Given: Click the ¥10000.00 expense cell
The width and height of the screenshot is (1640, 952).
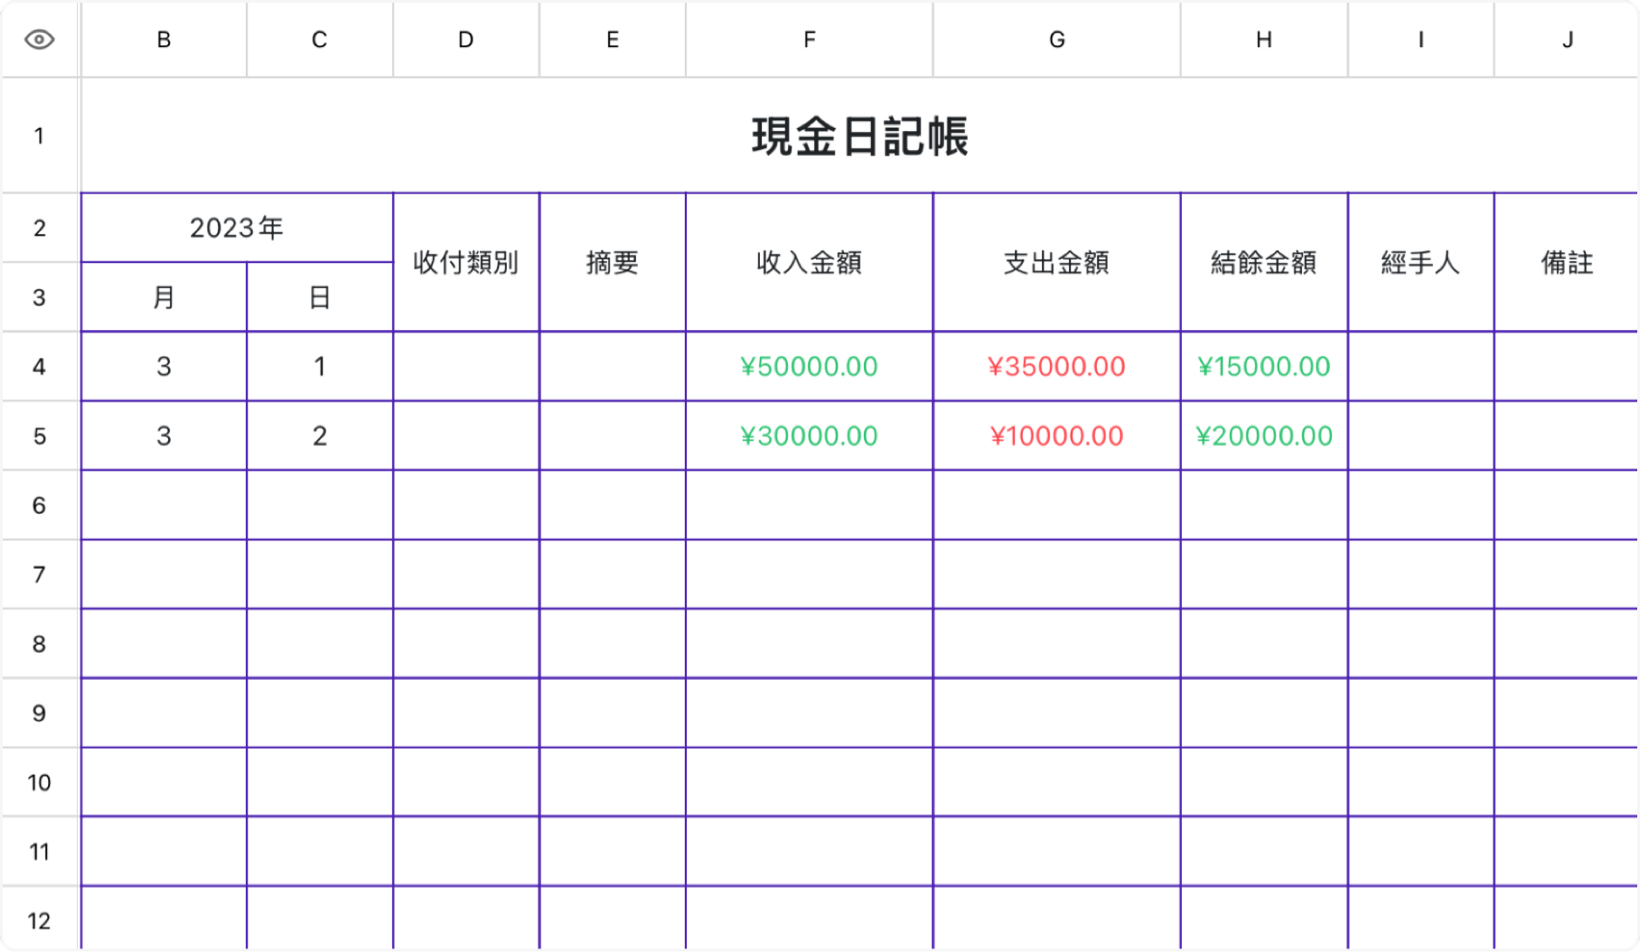Looking at the screenshot, I should 1057,436.
